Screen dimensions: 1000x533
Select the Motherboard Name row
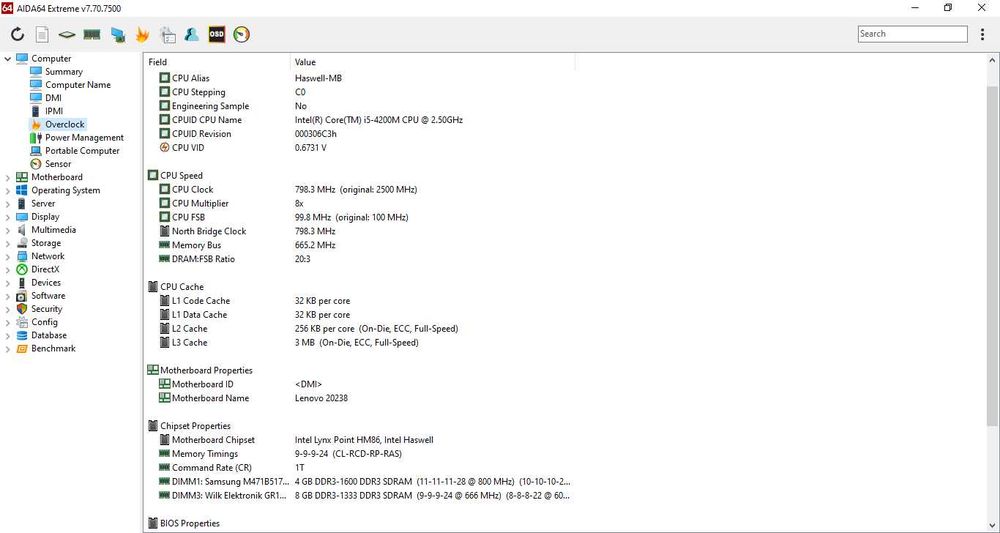click(x=360, y=398)
